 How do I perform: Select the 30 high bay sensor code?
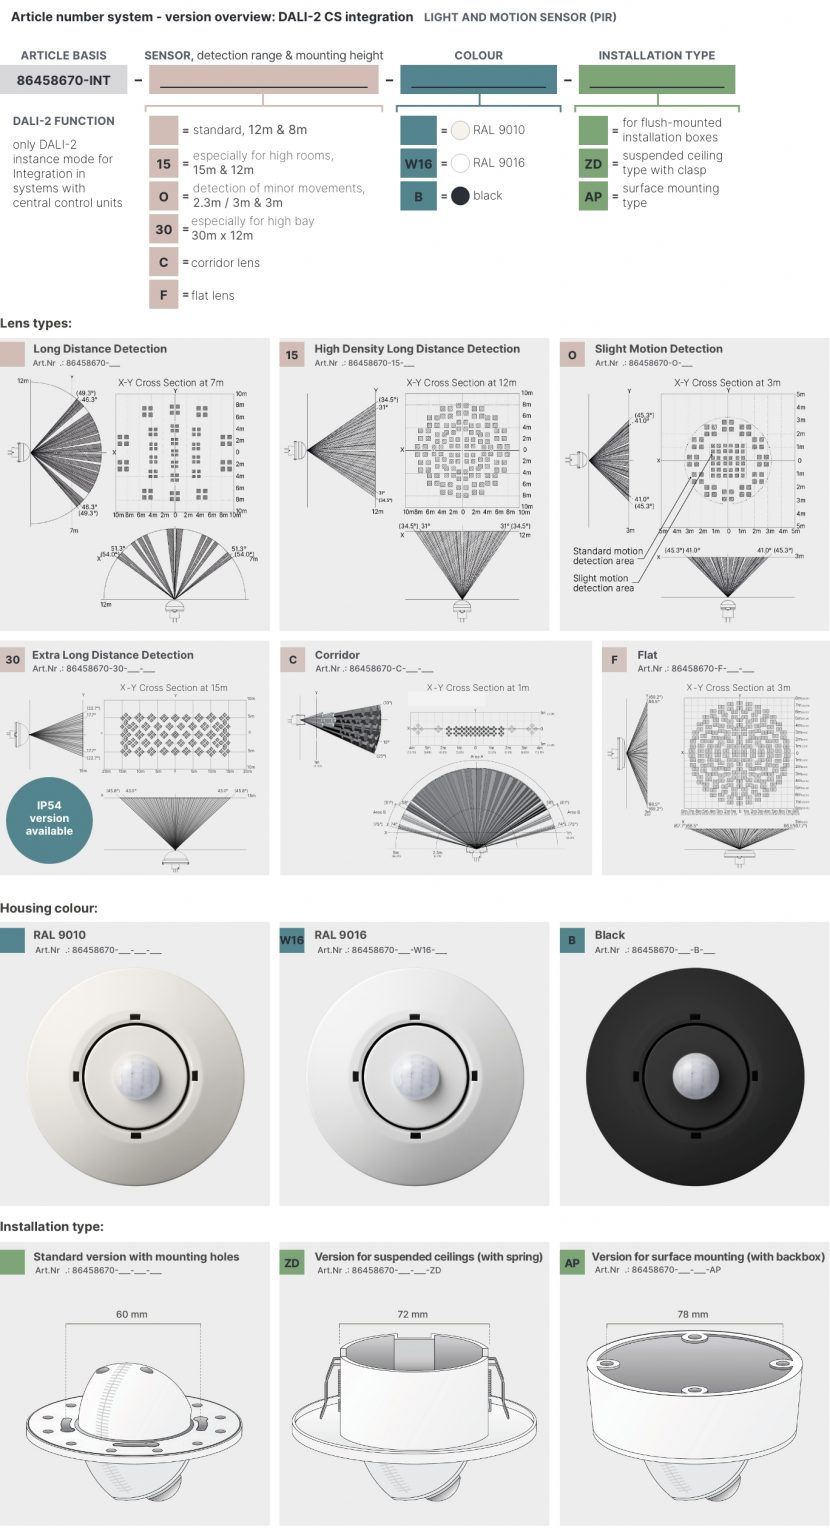click(164, 229)
